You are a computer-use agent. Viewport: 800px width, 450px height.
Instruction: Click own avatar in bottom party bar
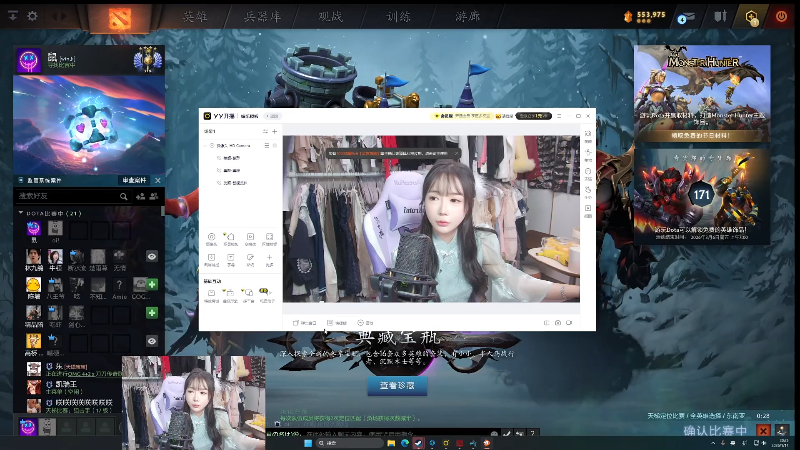[28, 427]
